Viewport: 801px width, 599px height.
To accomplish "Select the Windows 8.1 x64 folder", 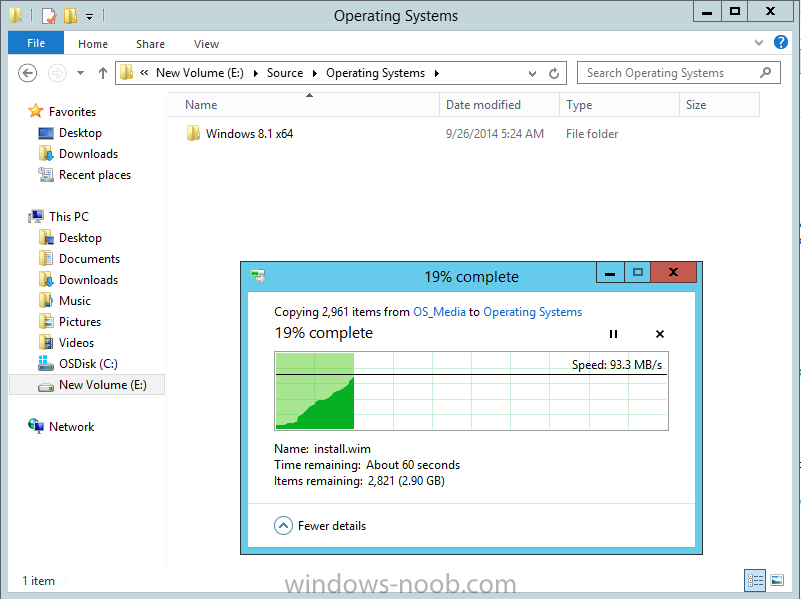I will [249, 134].
